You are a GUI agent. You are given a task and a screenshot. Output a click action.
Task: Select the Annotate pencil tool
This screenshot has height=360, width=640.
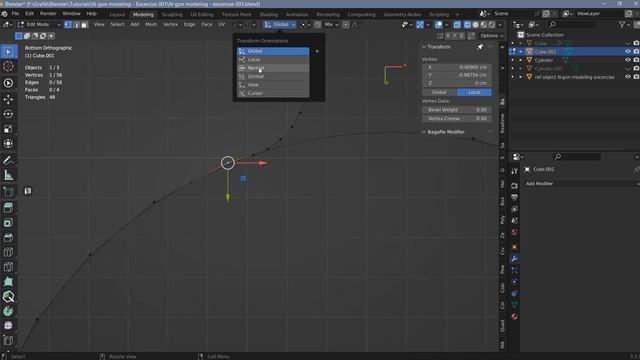click(x=8, y=161)
